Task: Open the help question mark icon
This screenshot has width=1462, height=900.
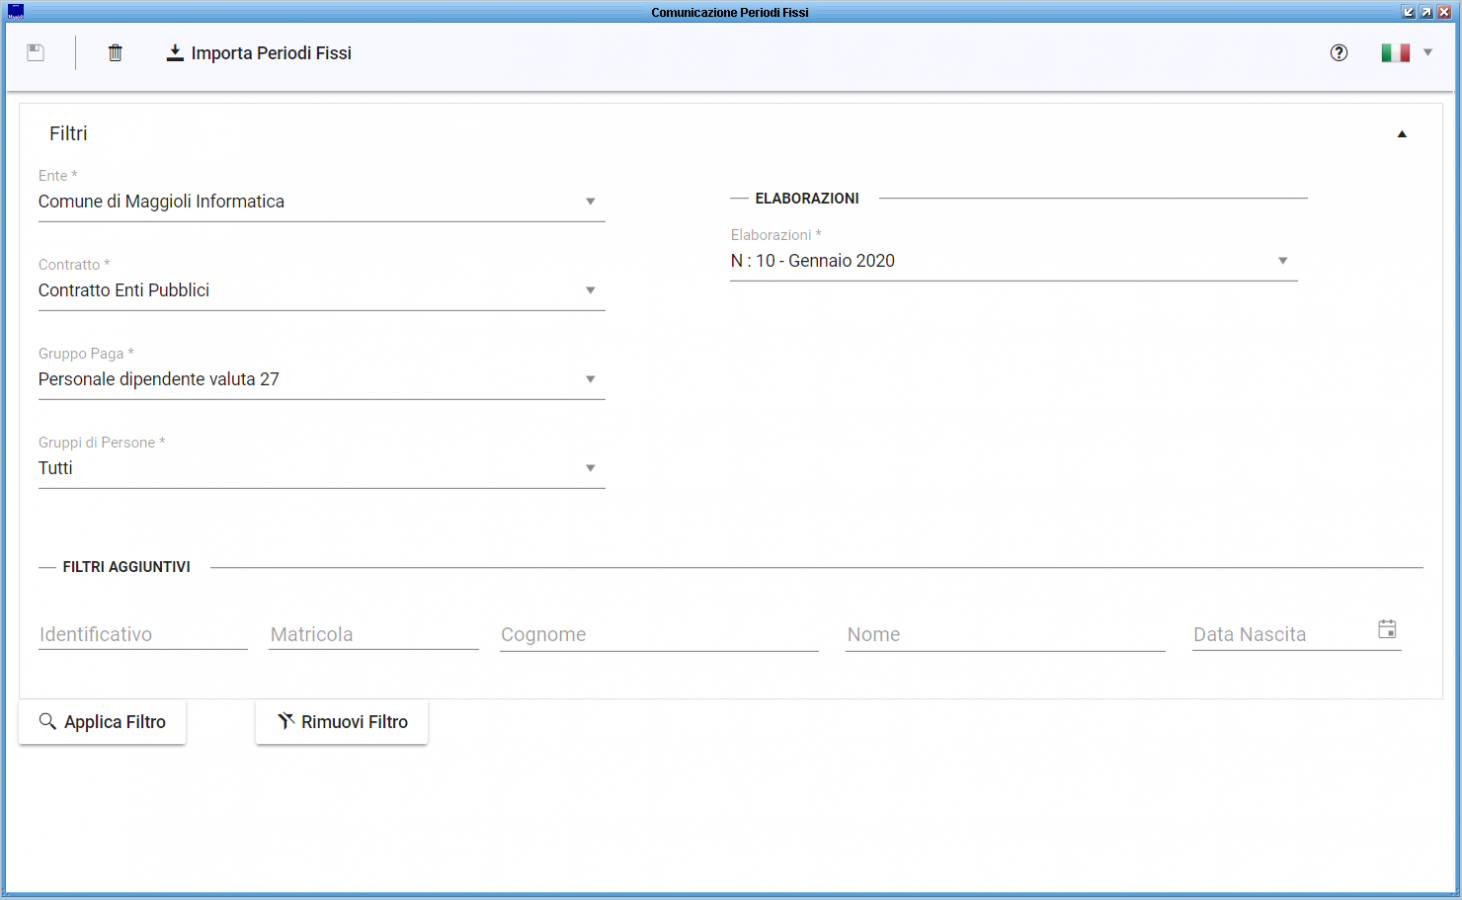Action: click(1339, 53)
